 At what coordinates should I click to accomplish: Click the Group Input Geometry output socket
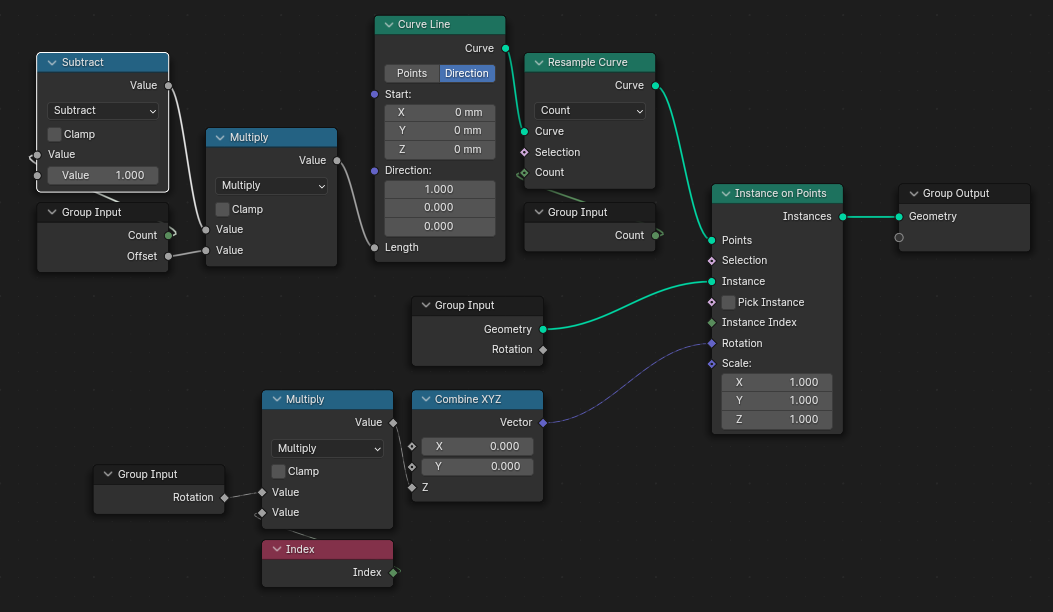[543, 329]
